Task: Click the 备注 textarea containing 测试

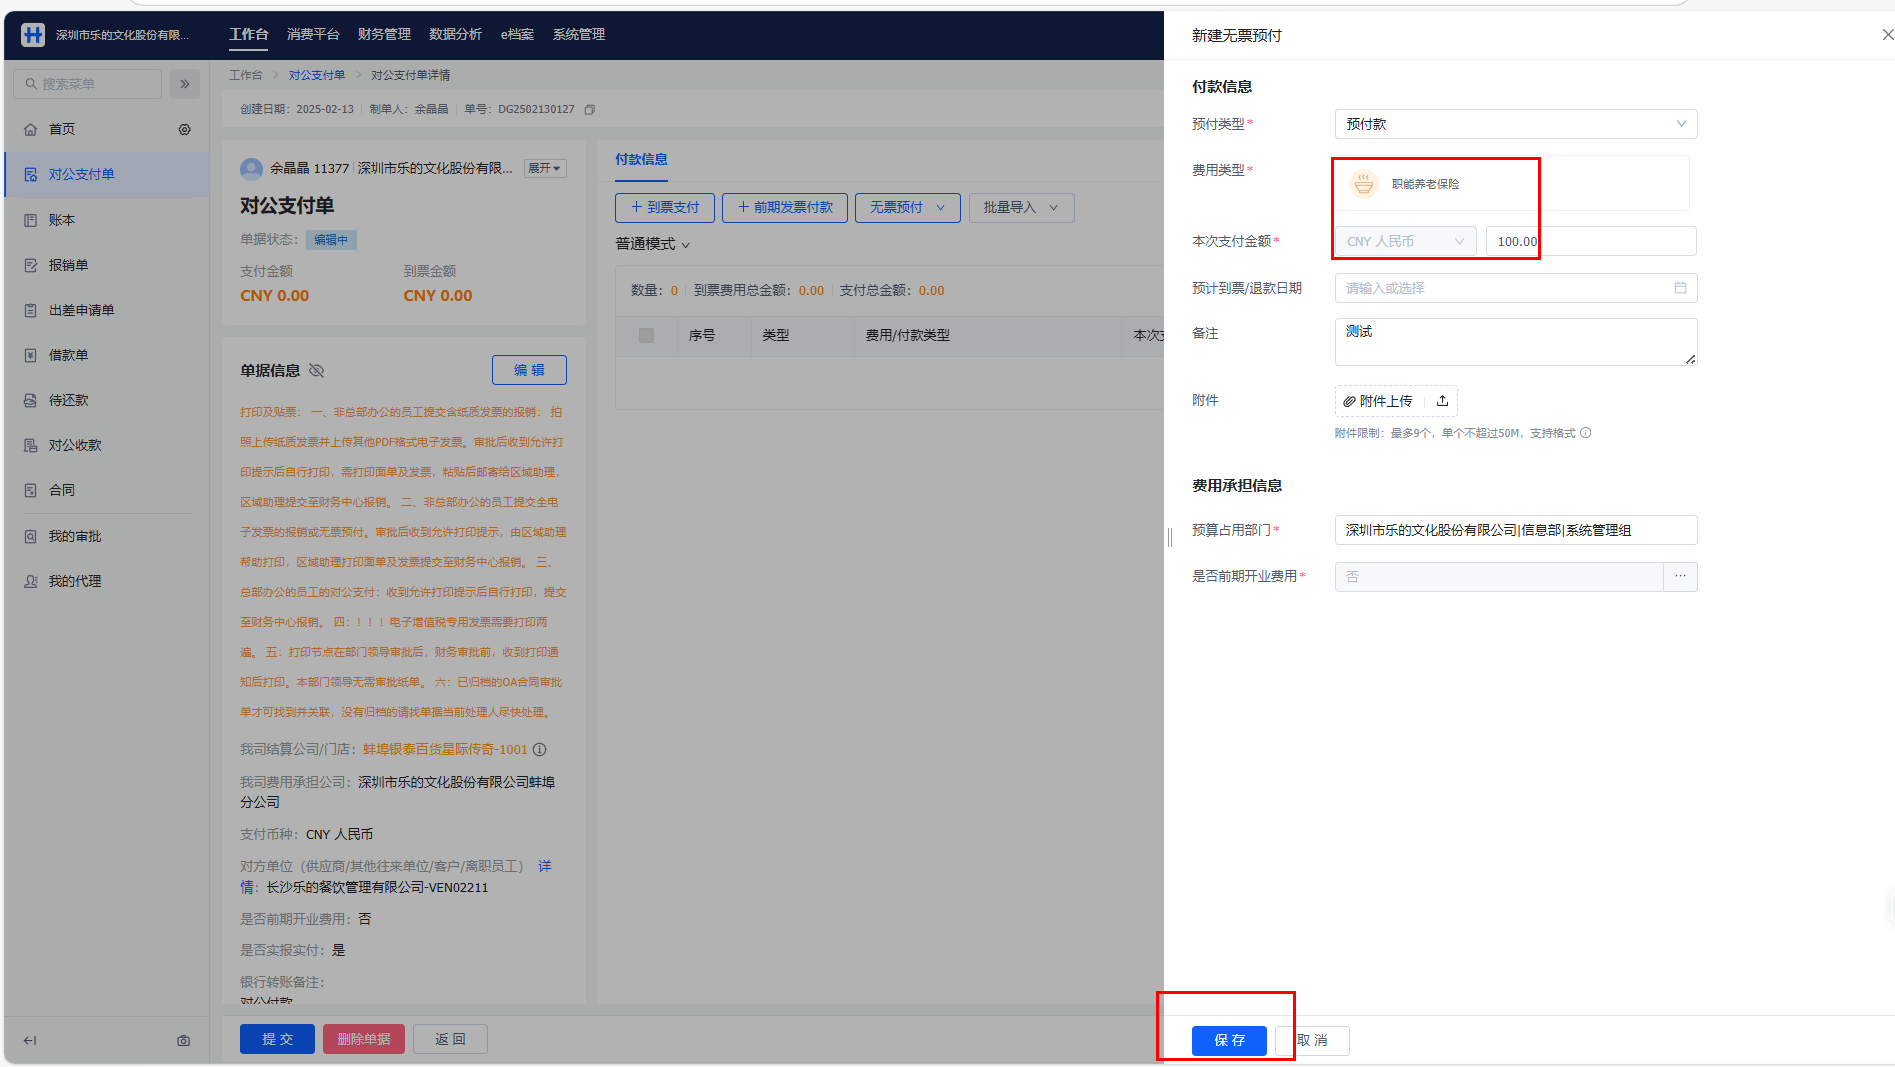Action: click(x=1516, y=342)
